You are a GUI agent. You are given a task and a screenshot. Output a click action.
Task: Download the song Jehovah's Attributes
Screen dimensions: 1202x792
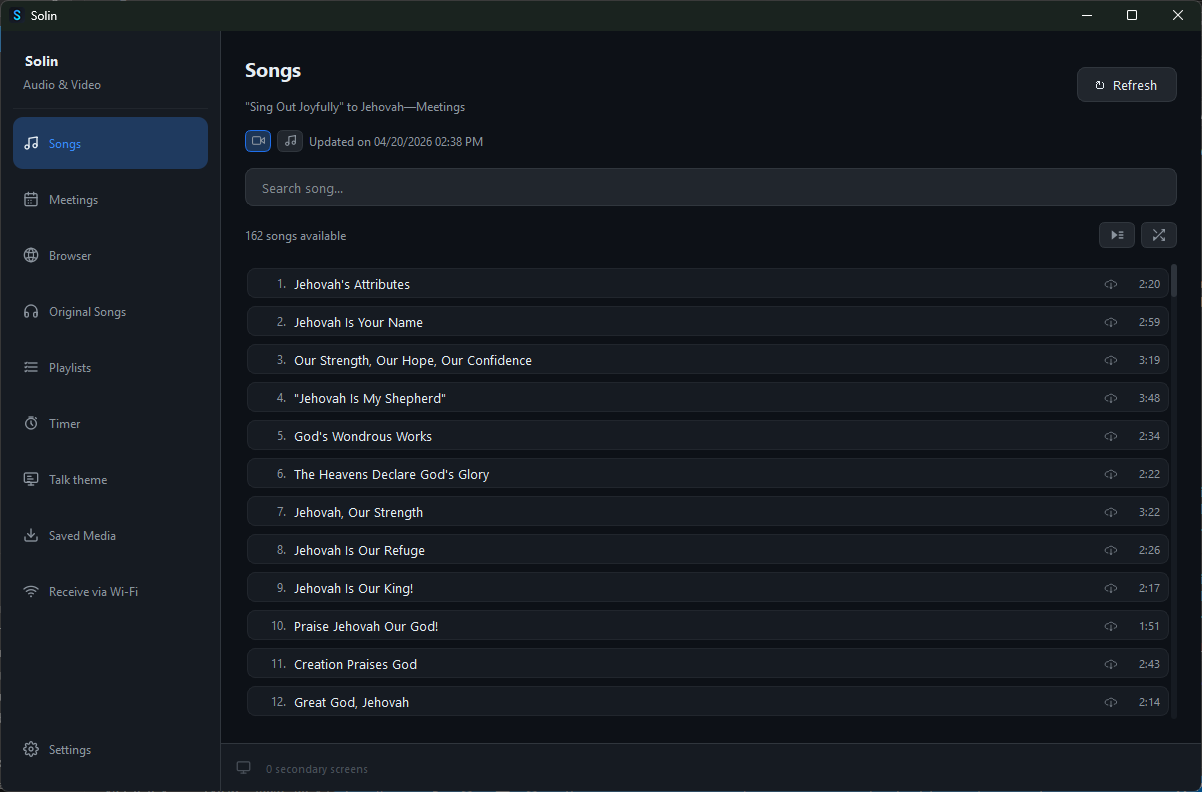pyautogui.click(x=1111, y=284)
